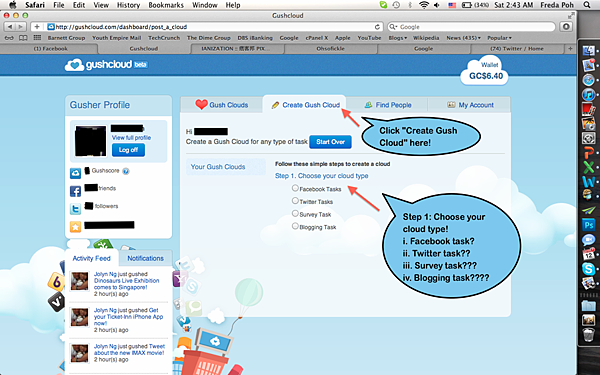Image resolution: width=600 pixels, height=375 pixels.
Task: Open Skype from the Dock
Action: click(588, 269)
